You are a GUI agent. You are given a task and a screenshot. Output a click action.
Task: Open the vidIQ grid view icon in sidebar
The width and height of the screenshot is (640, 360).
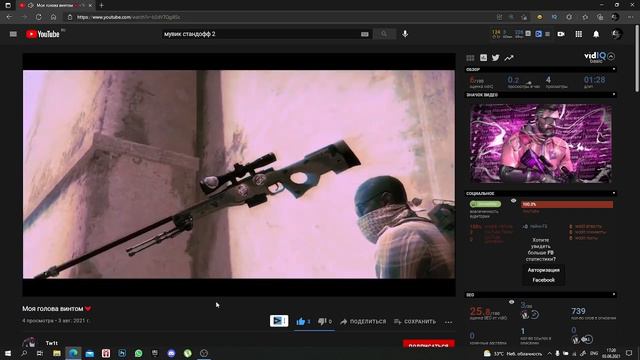[x=470, y=58]
